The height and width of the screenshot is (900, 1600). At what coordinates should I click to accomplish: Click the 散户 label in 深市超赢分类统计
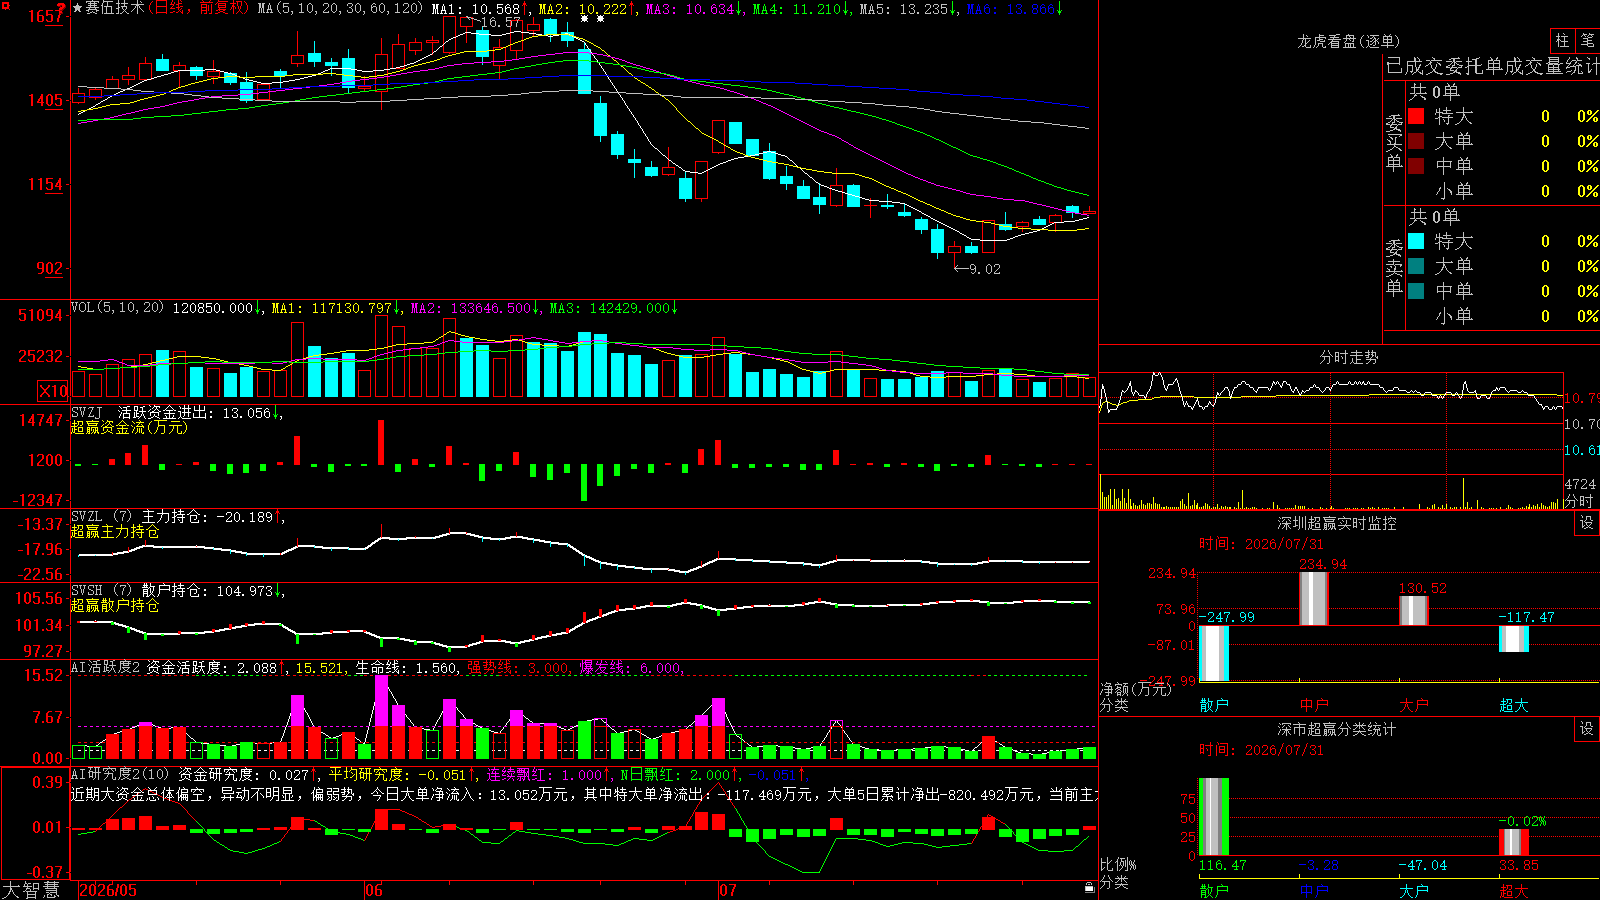point(1214,890)
